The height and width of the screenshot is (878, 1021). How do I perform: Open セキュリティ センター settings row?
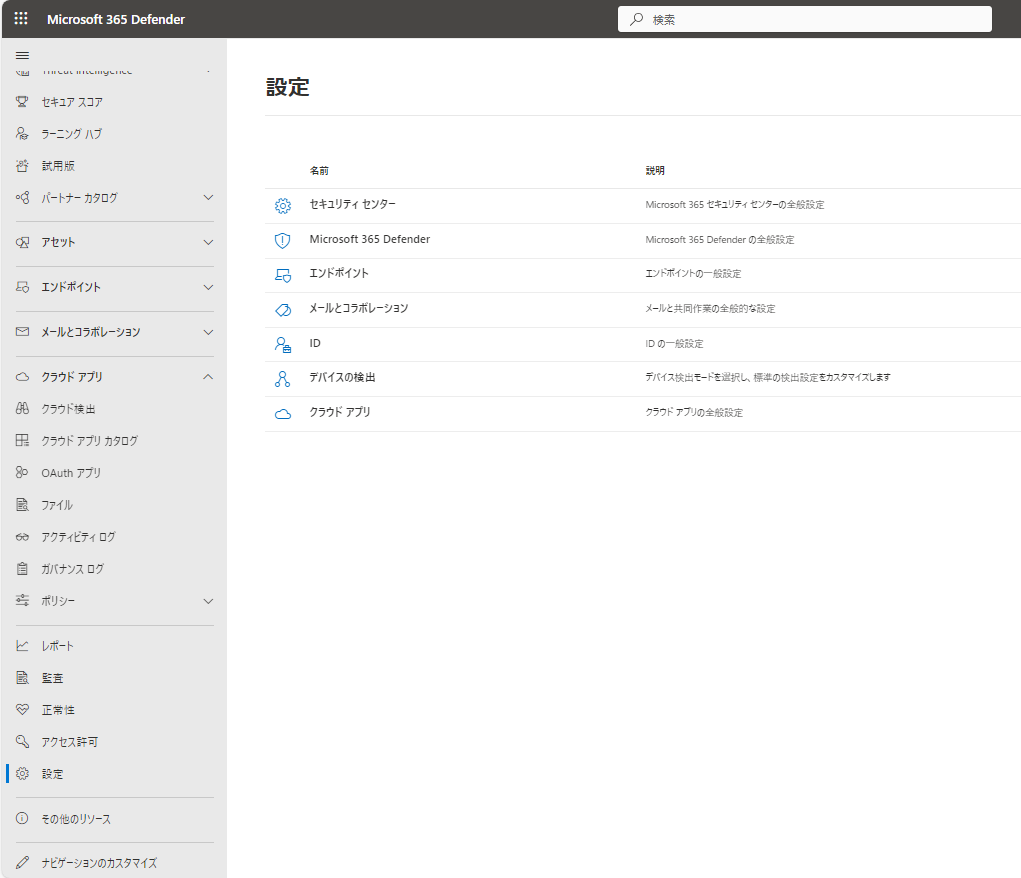643,206
